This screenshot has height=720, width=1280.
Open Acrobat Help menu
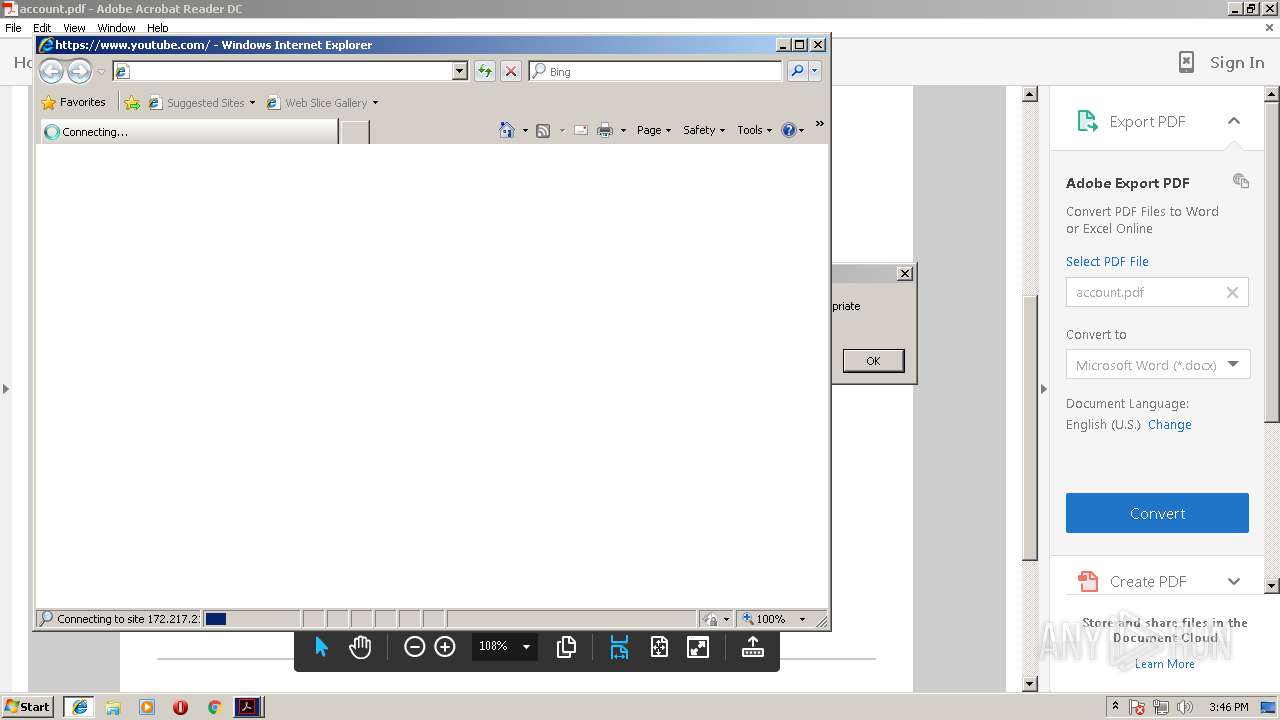pyautogui.click(x=158, y=28)
